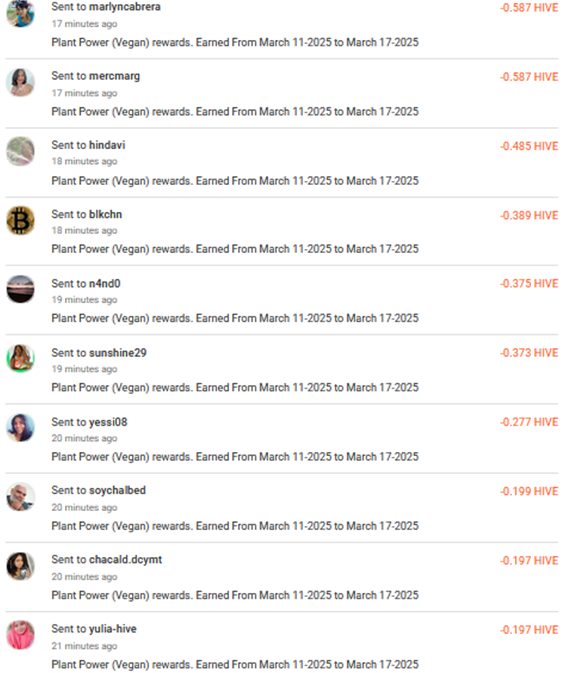The height and width of the screenshot is (673, 567).
Task: Open the marlyncabrera username link
Action: click(124, 7)
